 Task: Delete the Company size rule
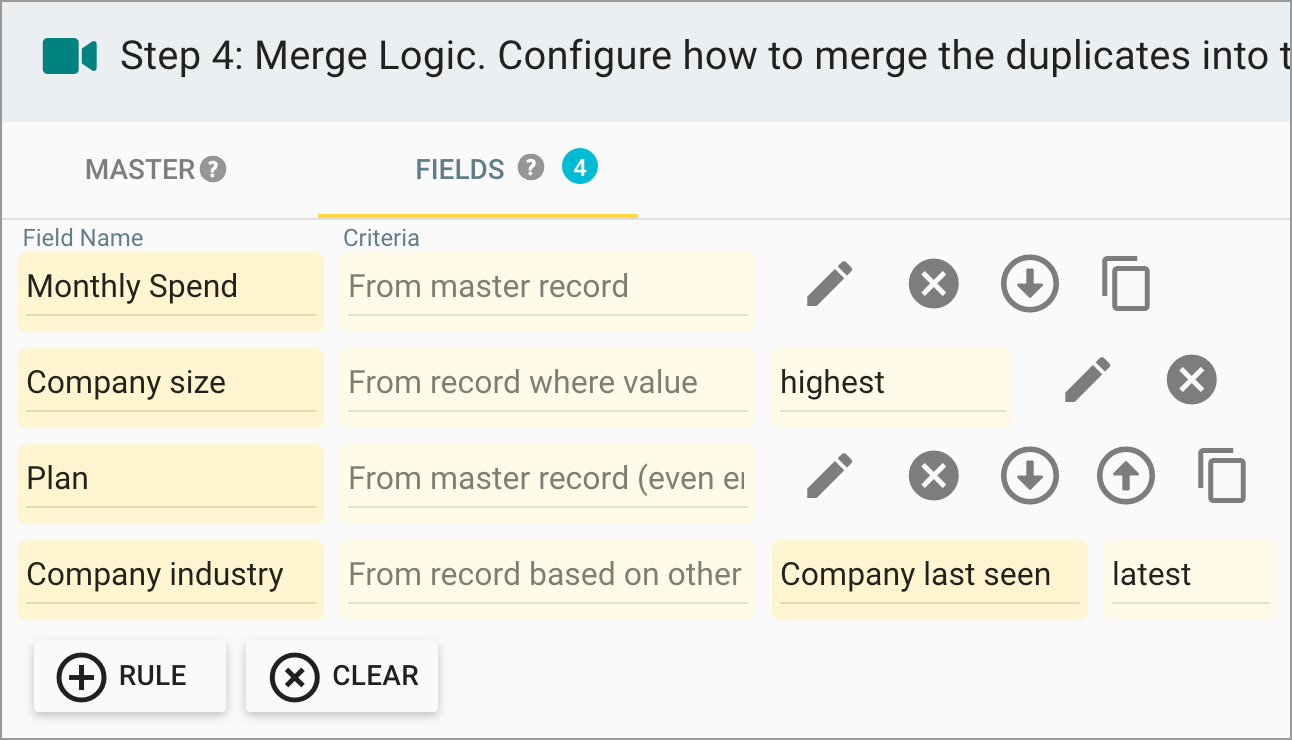pyautogui.click(x=1191, y=380)
